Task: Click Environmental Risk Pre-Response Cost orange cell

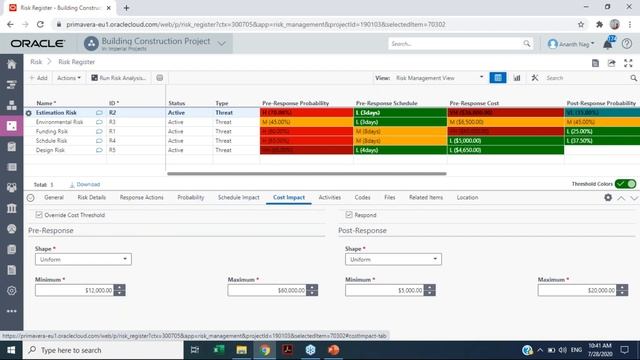Action: 506,122
